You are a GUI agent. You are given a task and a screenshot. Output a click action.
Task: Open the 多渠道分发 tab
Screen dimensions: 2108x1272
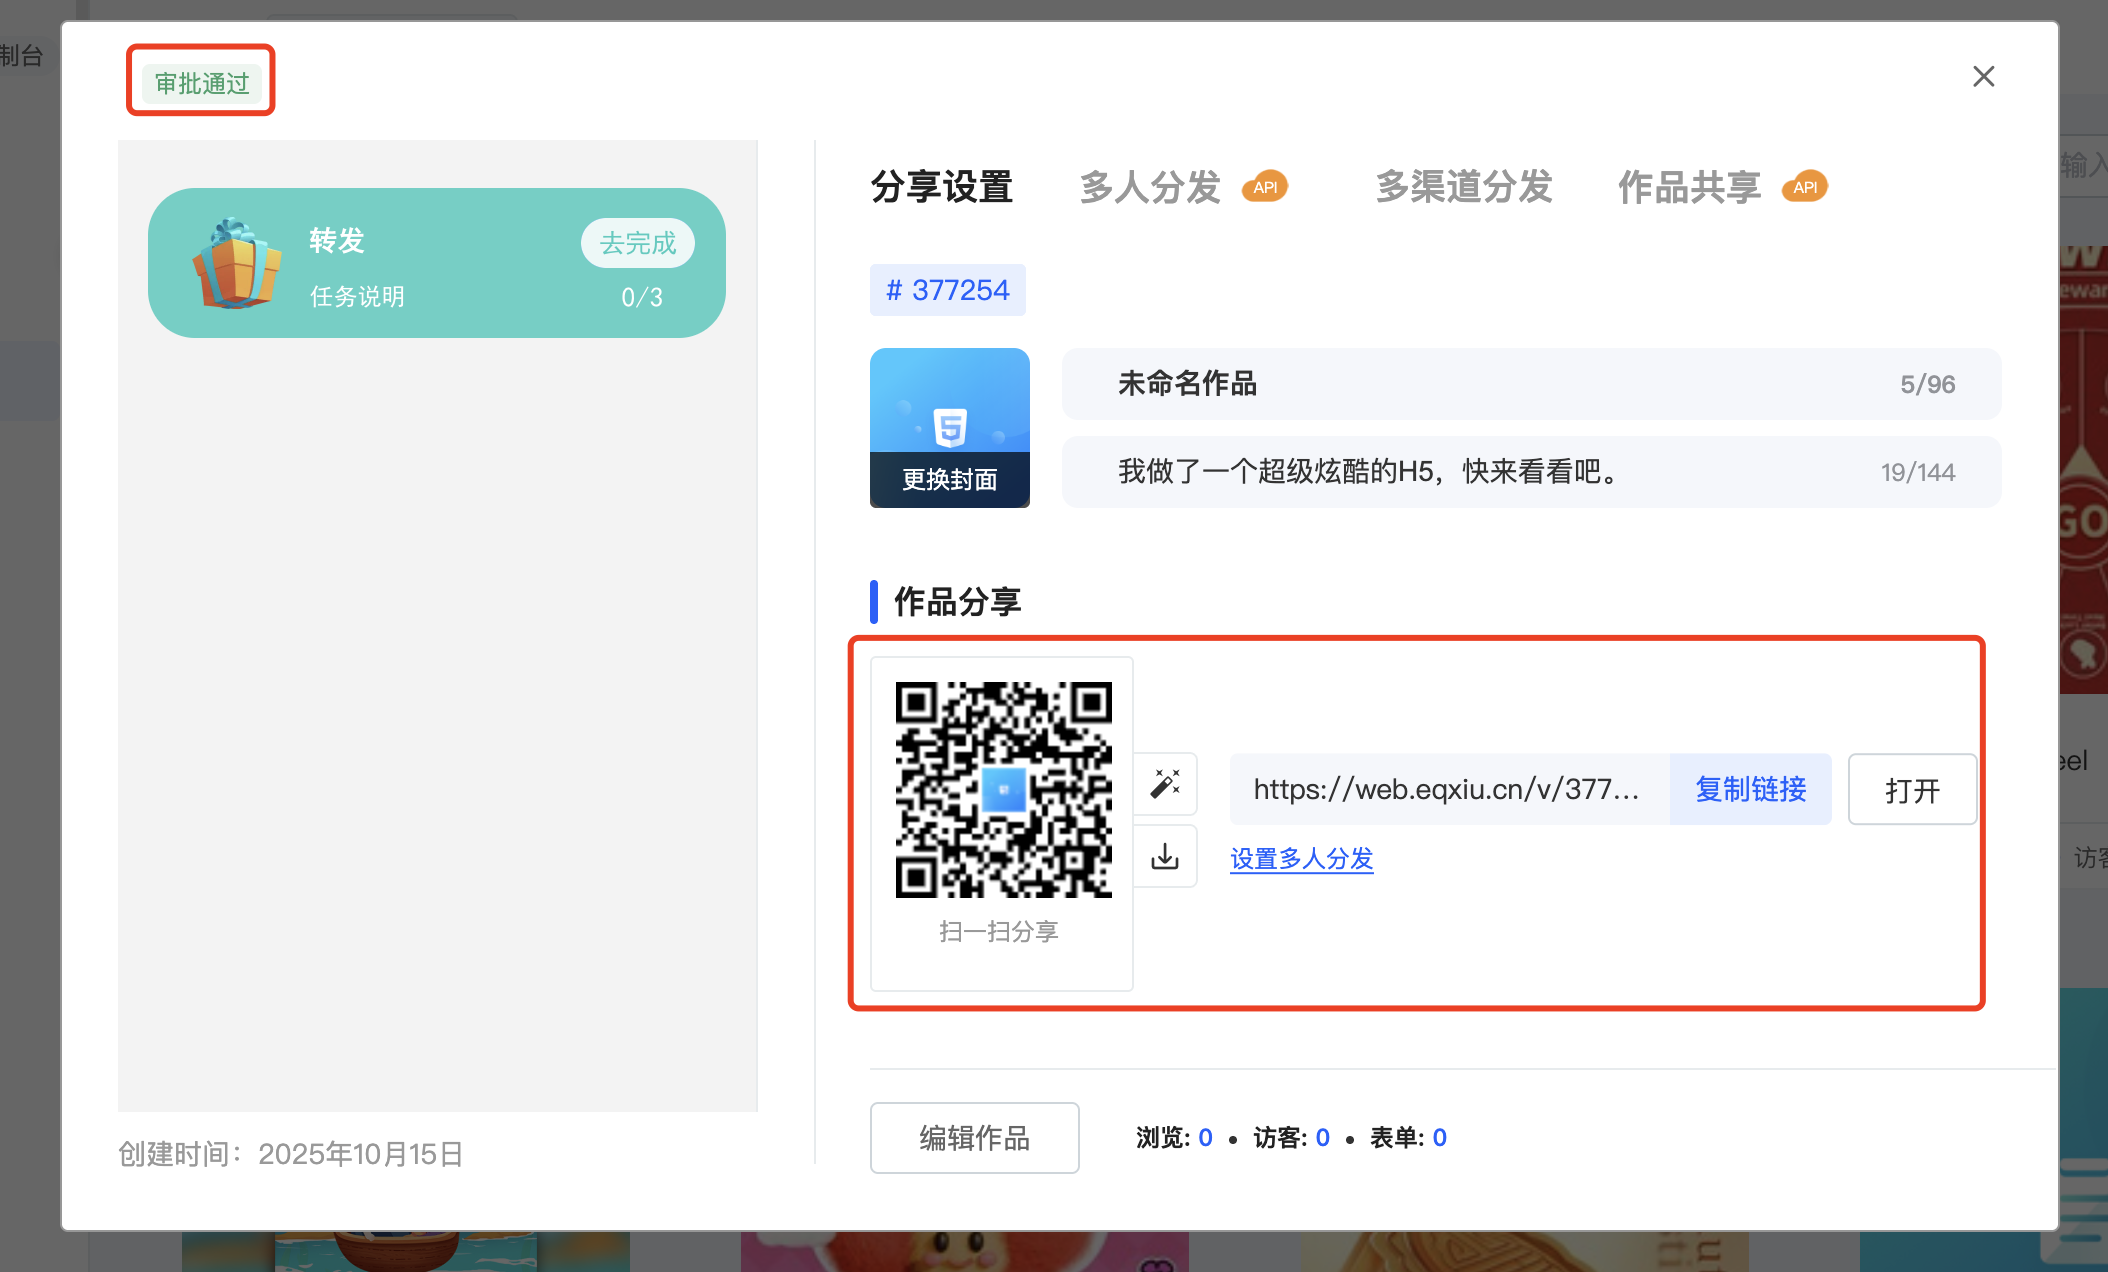click(x=1463, y=187)
